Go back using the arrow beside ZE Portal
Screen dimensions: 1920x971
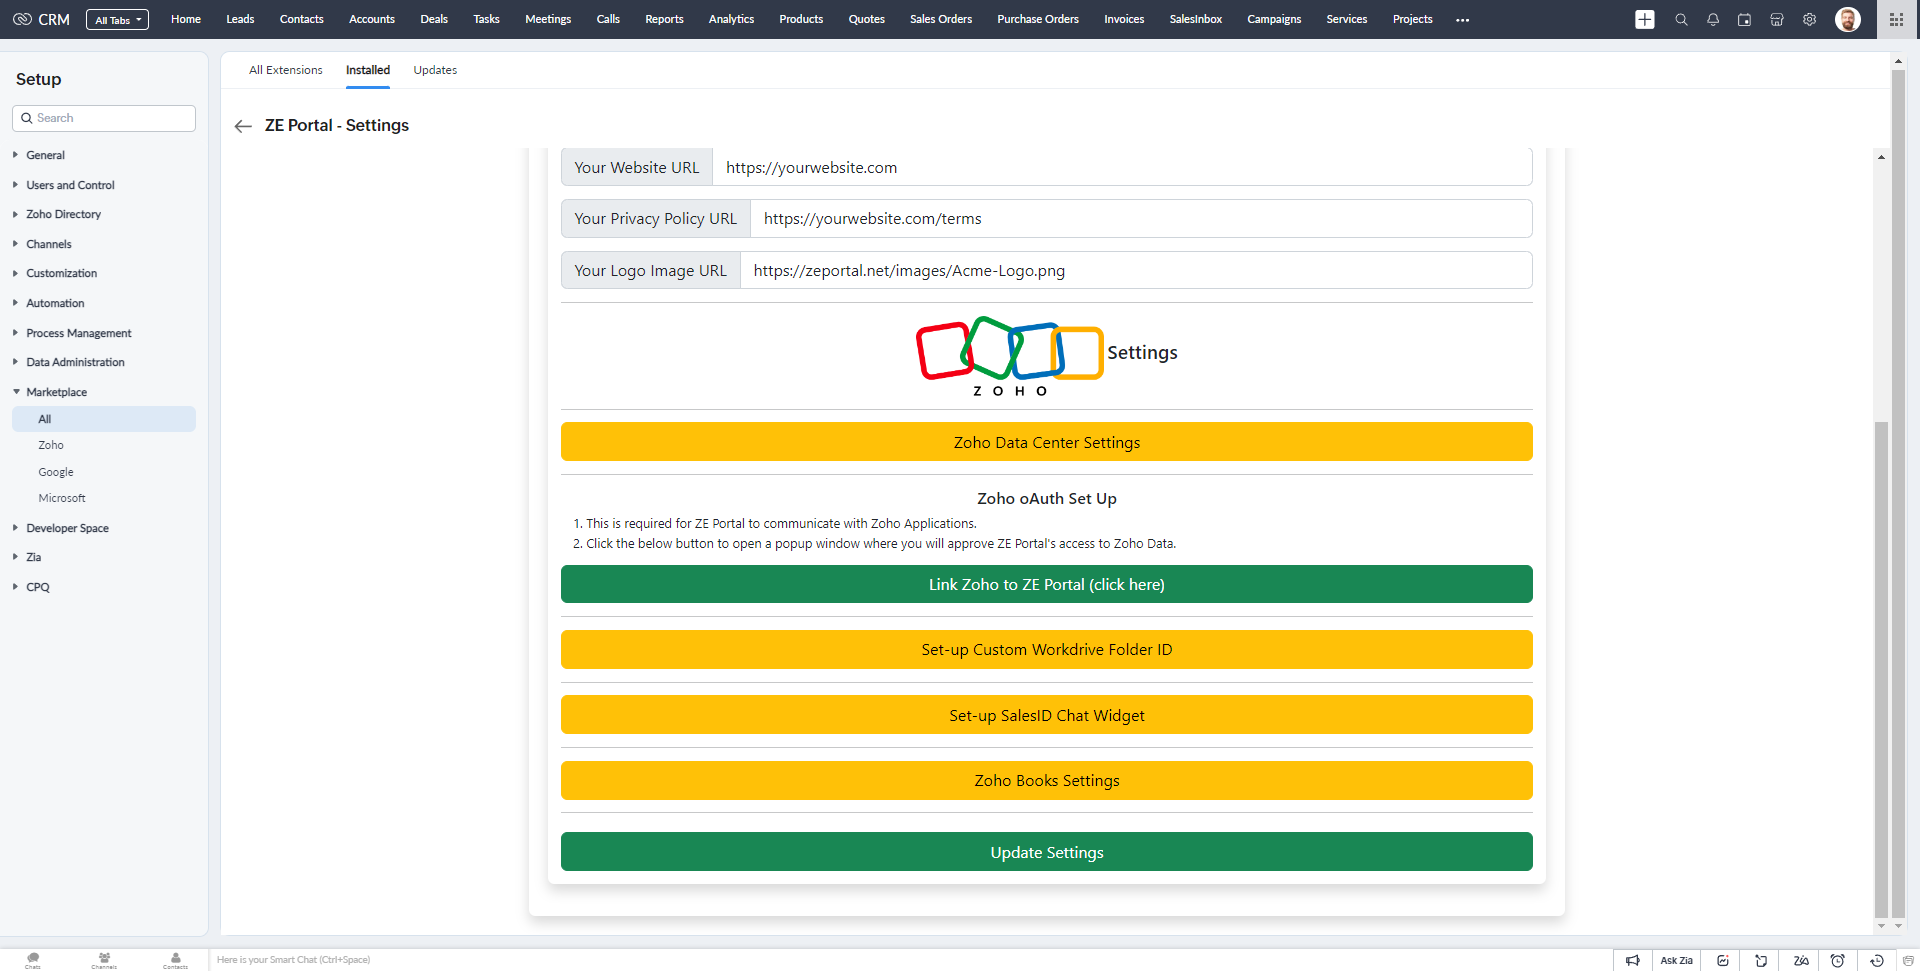tap(243, 126)
